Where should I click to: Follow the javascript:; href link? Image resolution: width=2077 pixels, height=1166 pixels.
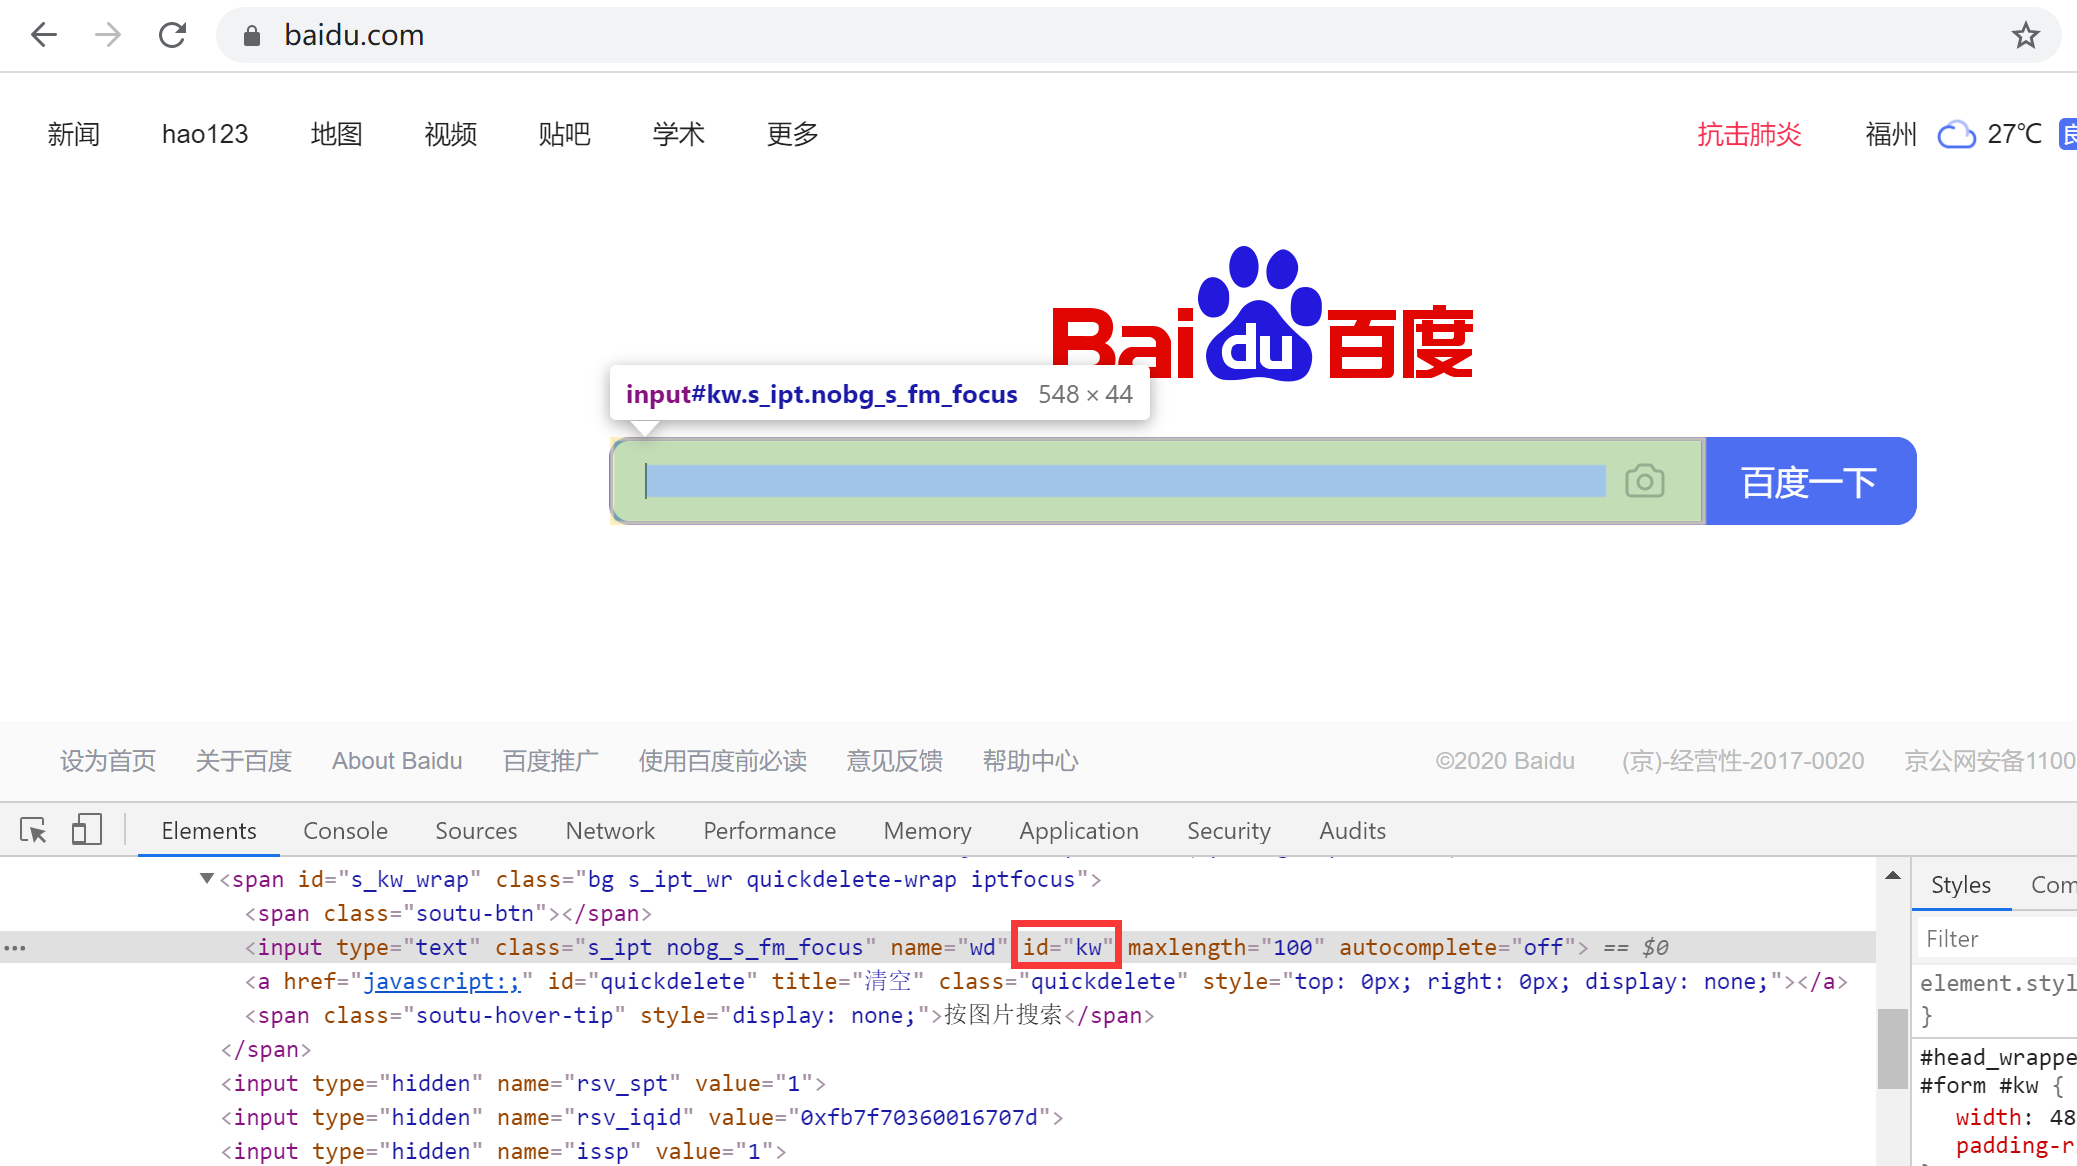[x=441, y=981]
